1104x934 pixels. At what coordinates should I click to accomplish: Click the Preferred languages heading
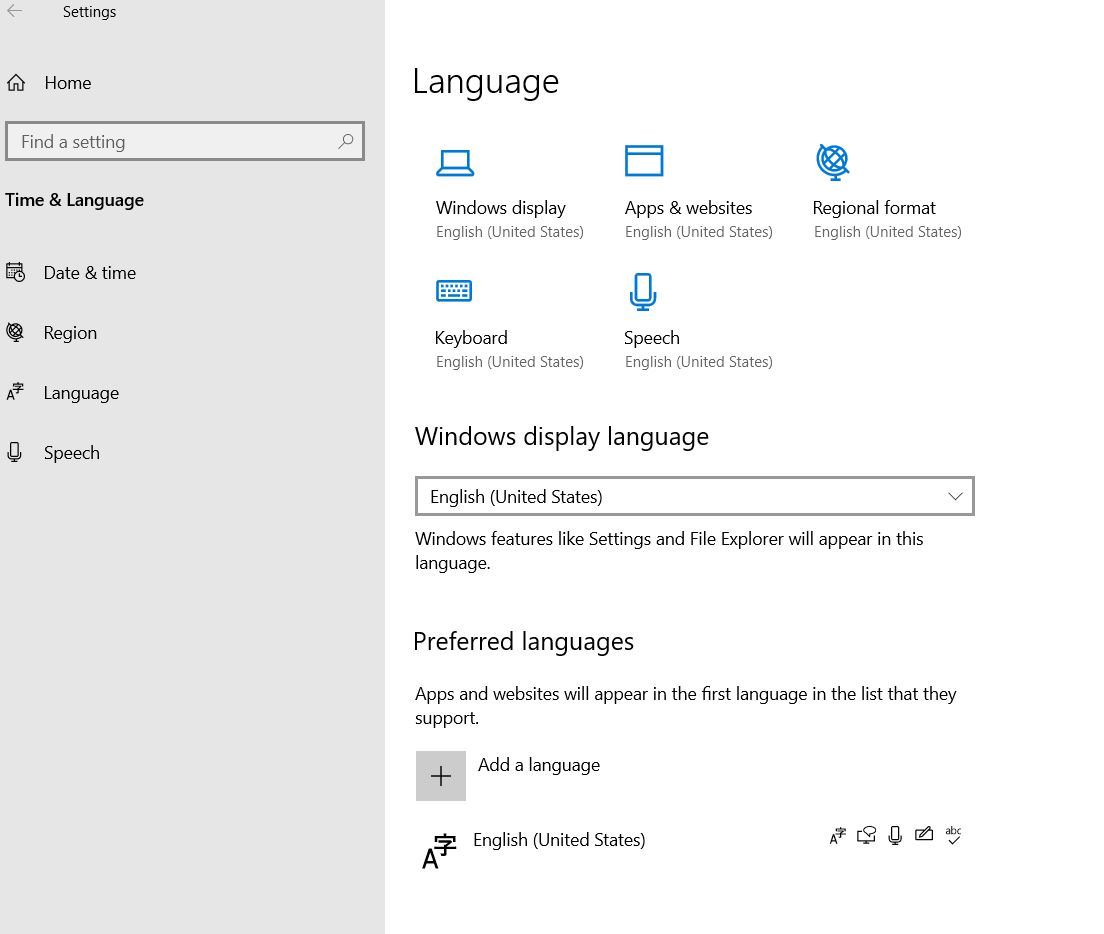(523, 642)
